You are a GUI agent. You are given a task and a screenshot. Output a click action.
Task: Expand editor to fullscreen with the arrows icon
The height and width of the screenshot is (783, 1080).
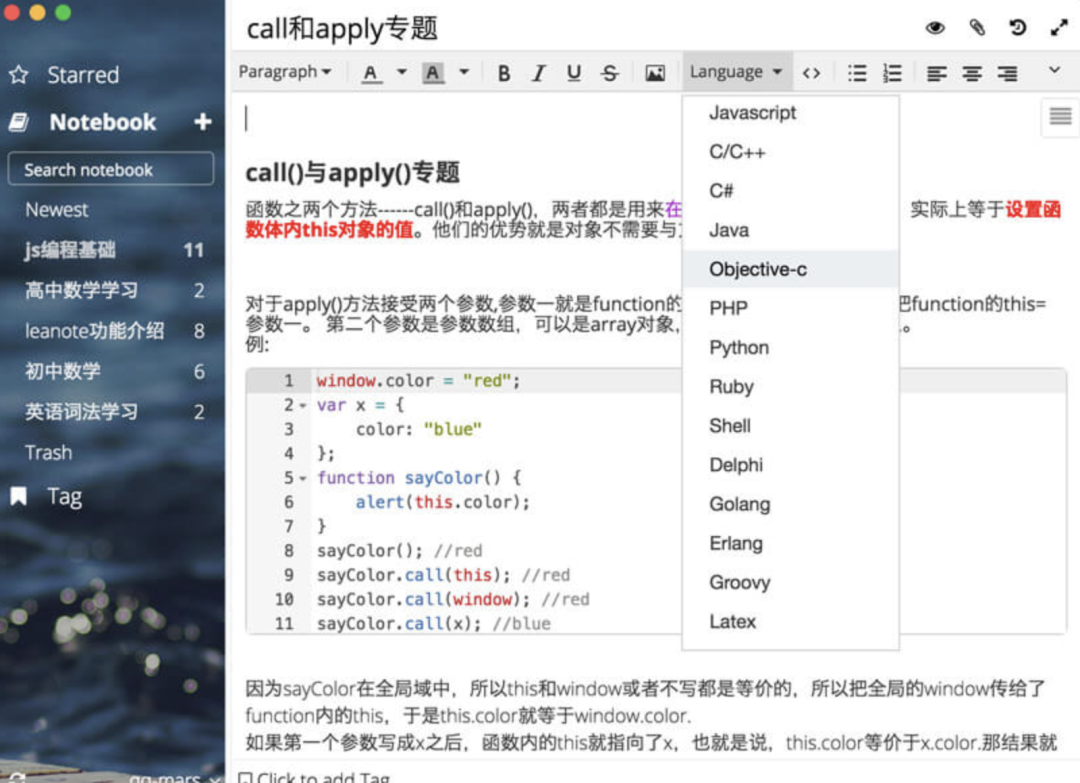1059,28
